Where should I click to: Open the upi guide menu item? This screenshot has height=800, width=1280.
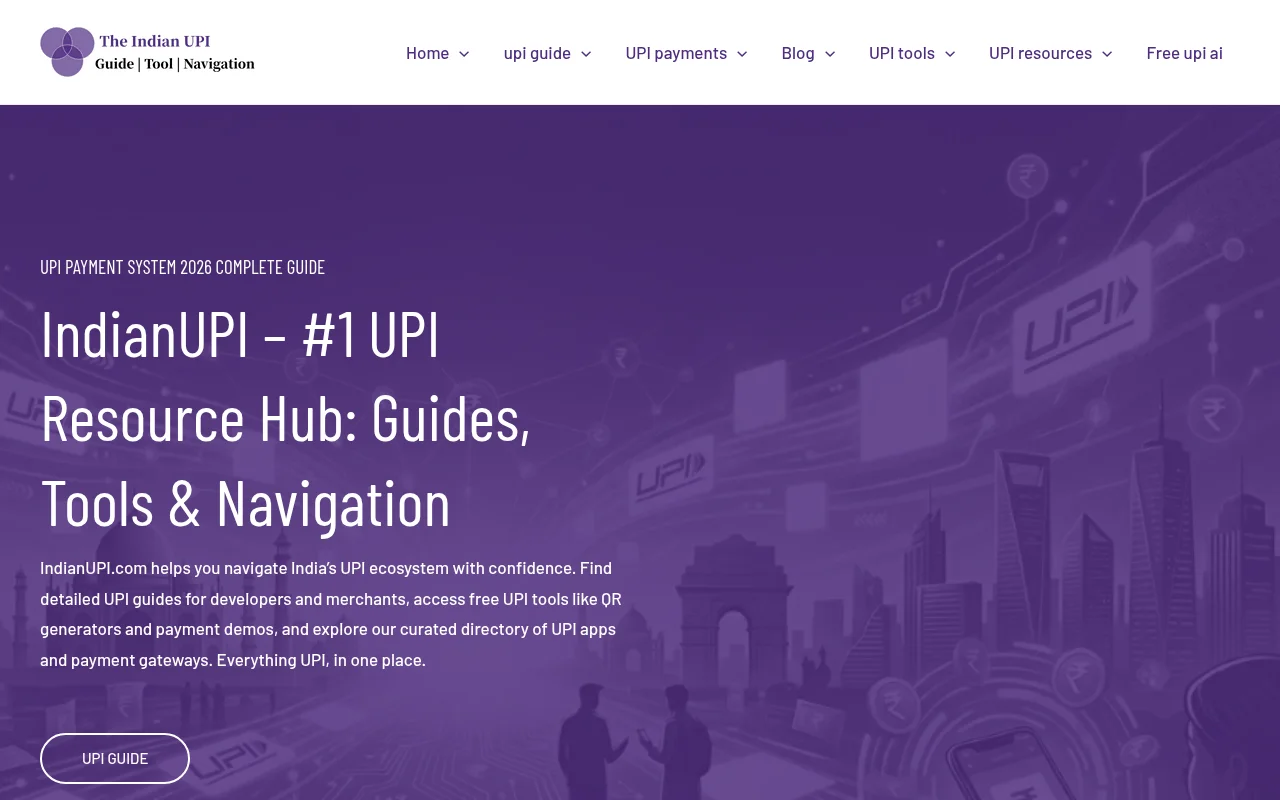[537, 52]
